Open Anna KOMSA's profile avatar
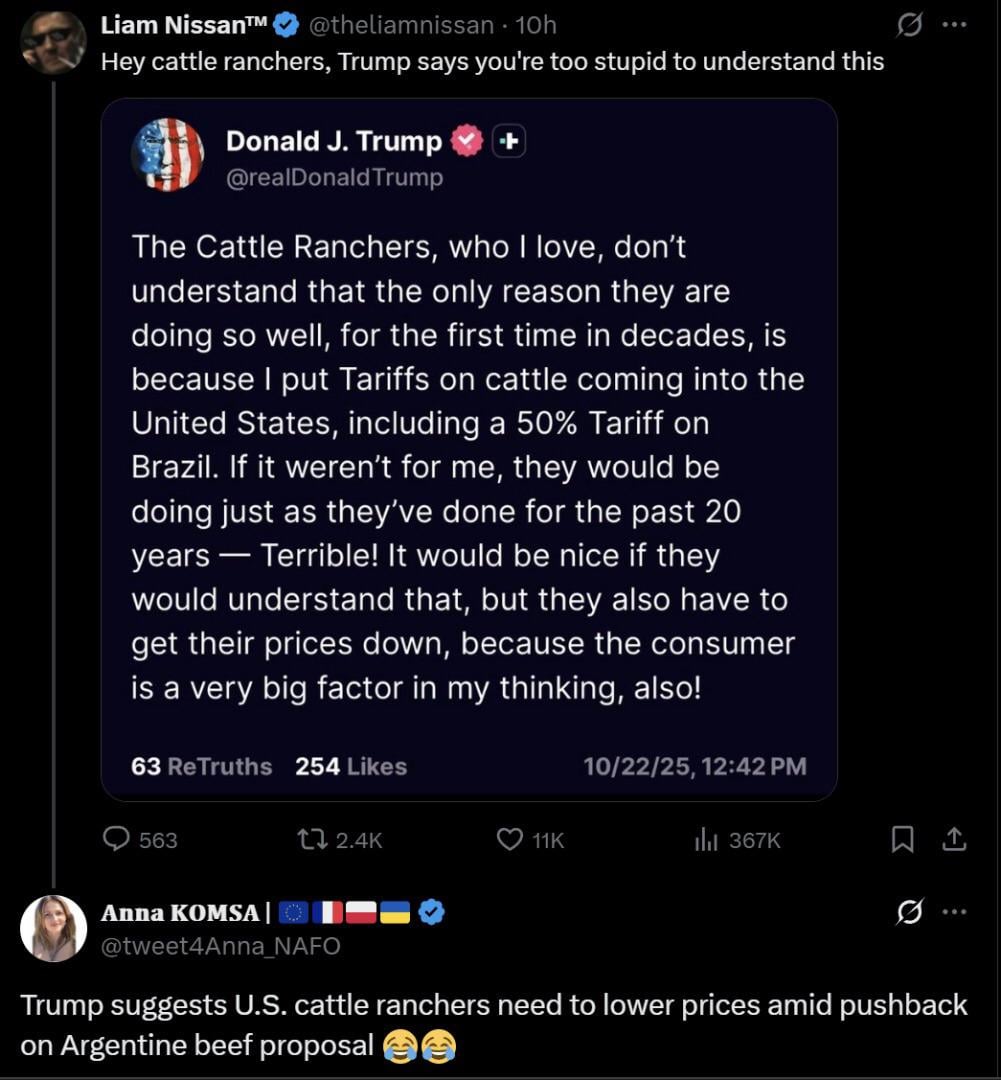This screenshot has width=1001, height=1080. [53, 928]
